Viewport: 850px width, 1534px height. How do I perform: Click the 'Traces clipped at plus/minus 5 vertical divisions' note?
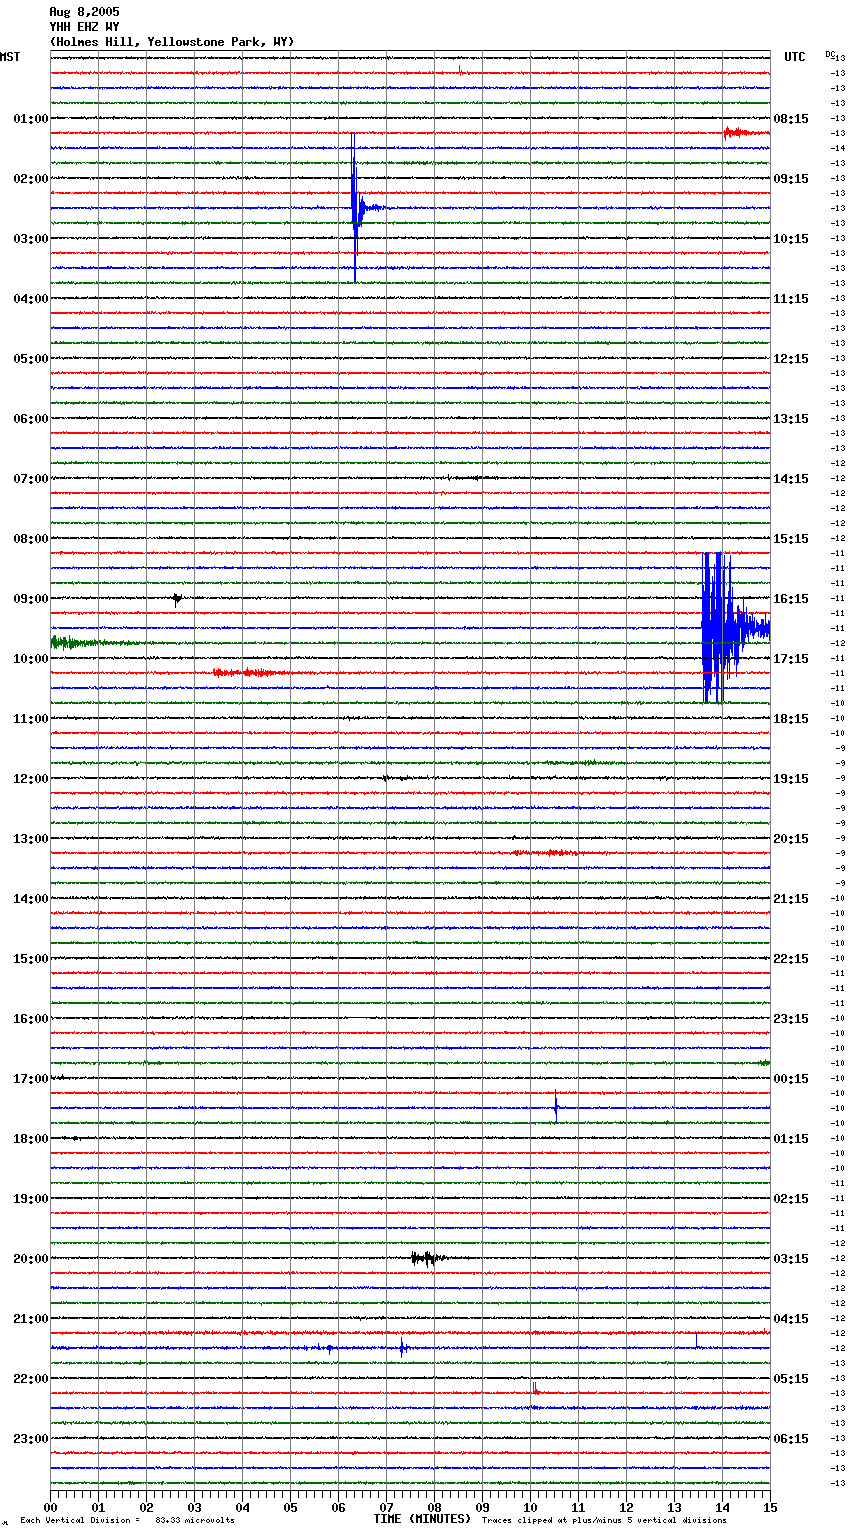tap(604, 1521)
